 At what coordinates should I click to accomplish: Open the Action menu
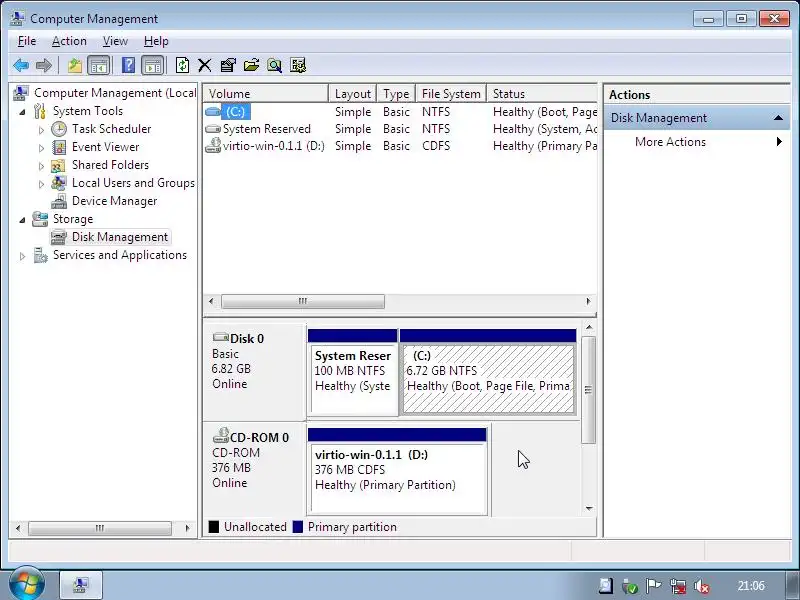pyautogui.click(x=69, y=41)
